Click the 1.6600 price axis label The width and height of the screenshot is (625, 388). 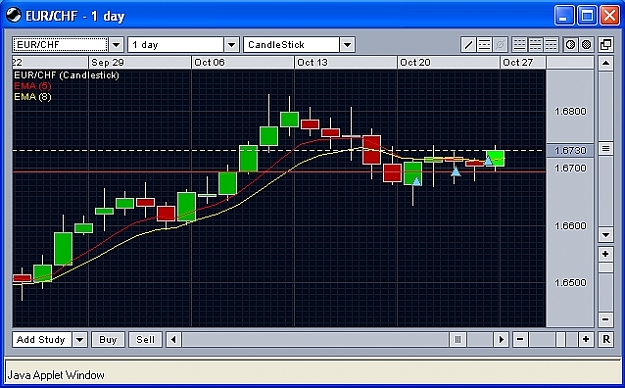click(x=570, y=225)
